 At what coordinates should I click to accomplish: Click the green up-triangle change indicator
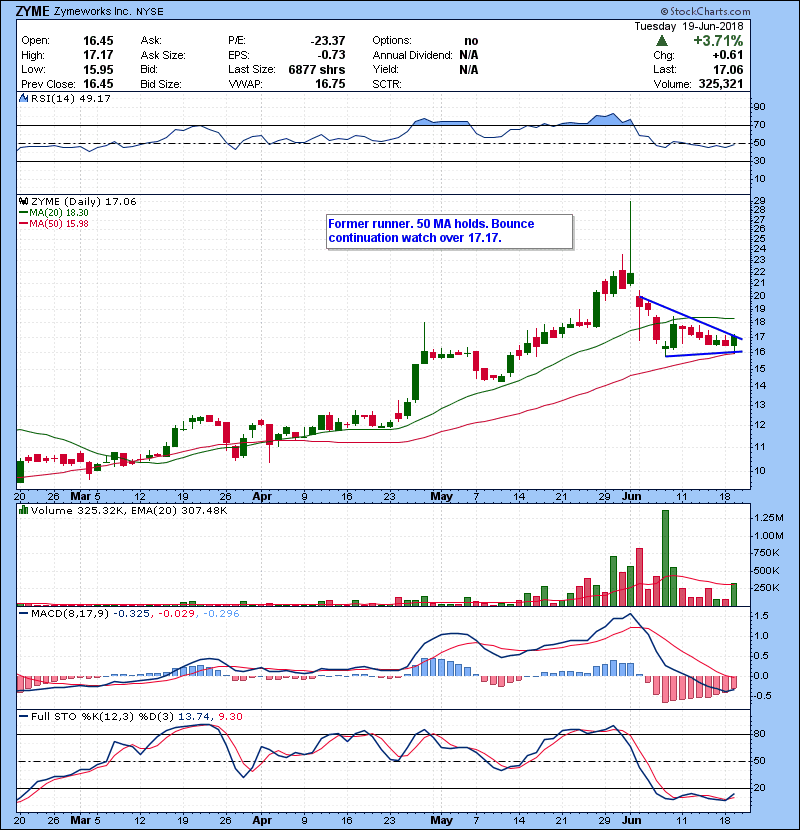(661, 41)
